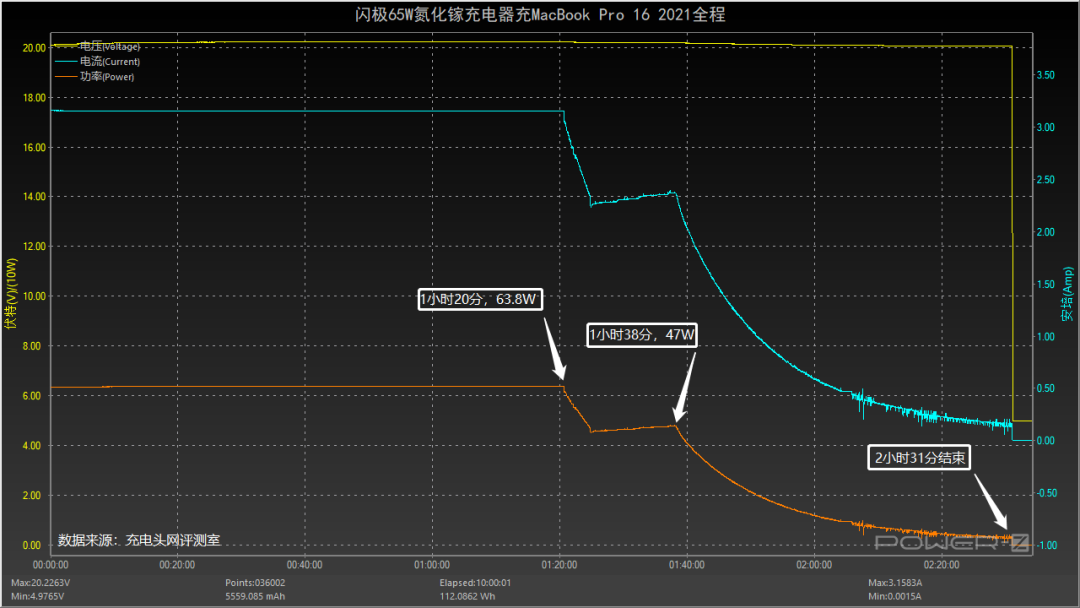The image size is (1080, 608).
Task: Click the 02:20:00 time axis tick
Action: pyautogui.click(x=942, y=565)
